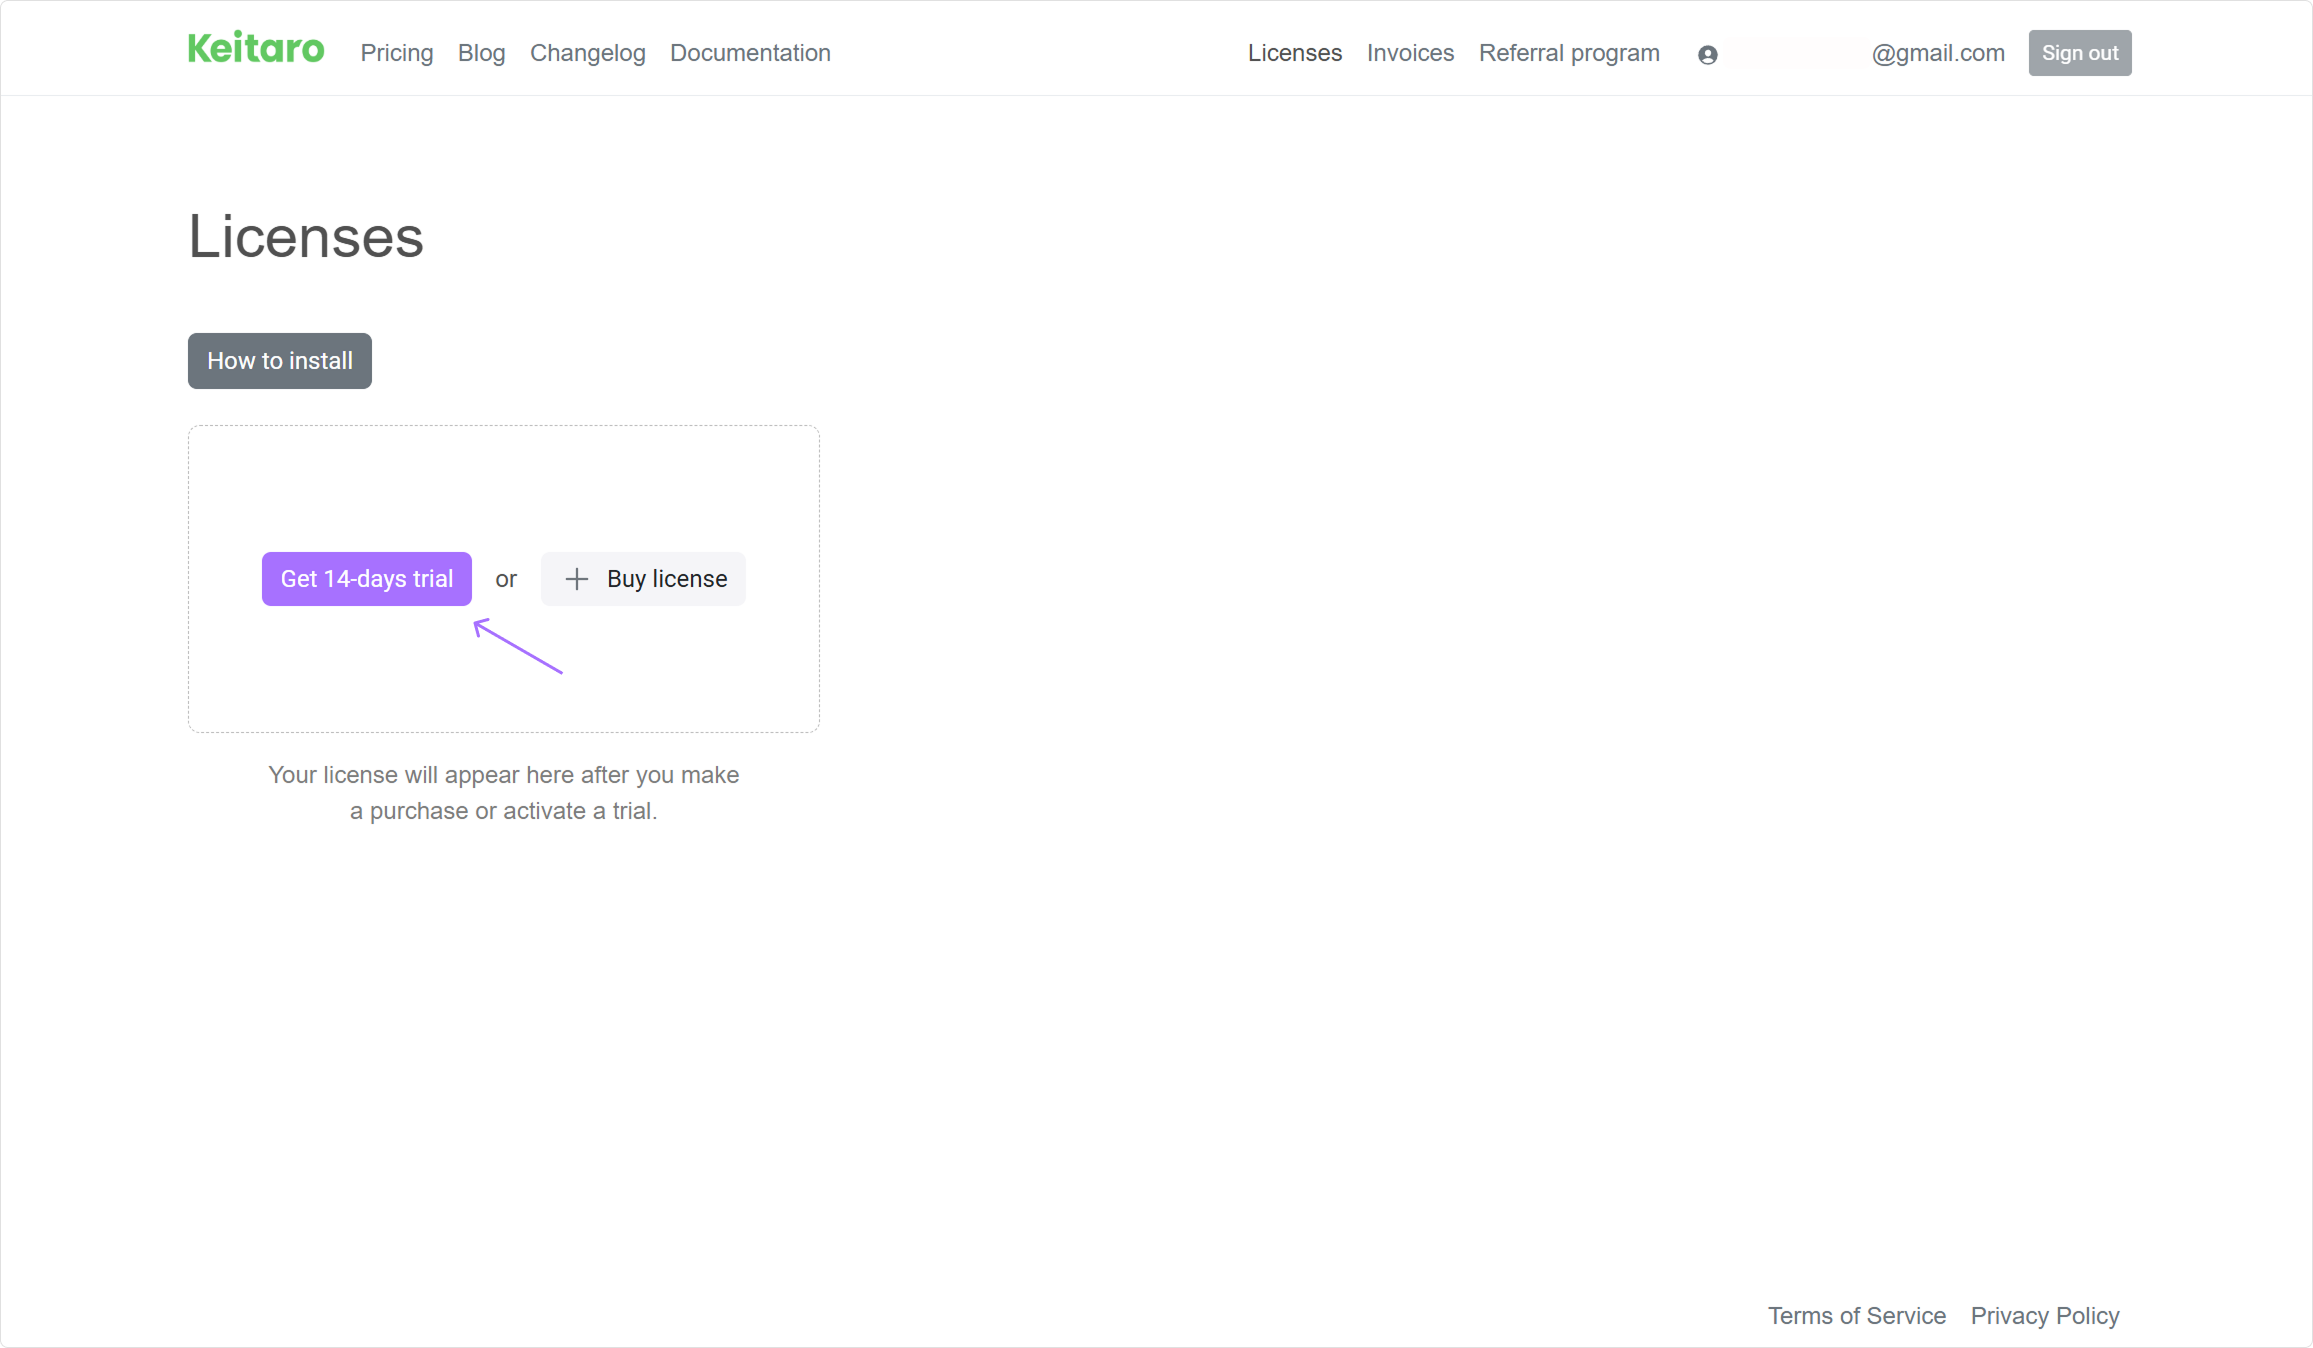Click the Licenses page heading
Screen dimensions: 2313x1348
(x=306, y=237)
